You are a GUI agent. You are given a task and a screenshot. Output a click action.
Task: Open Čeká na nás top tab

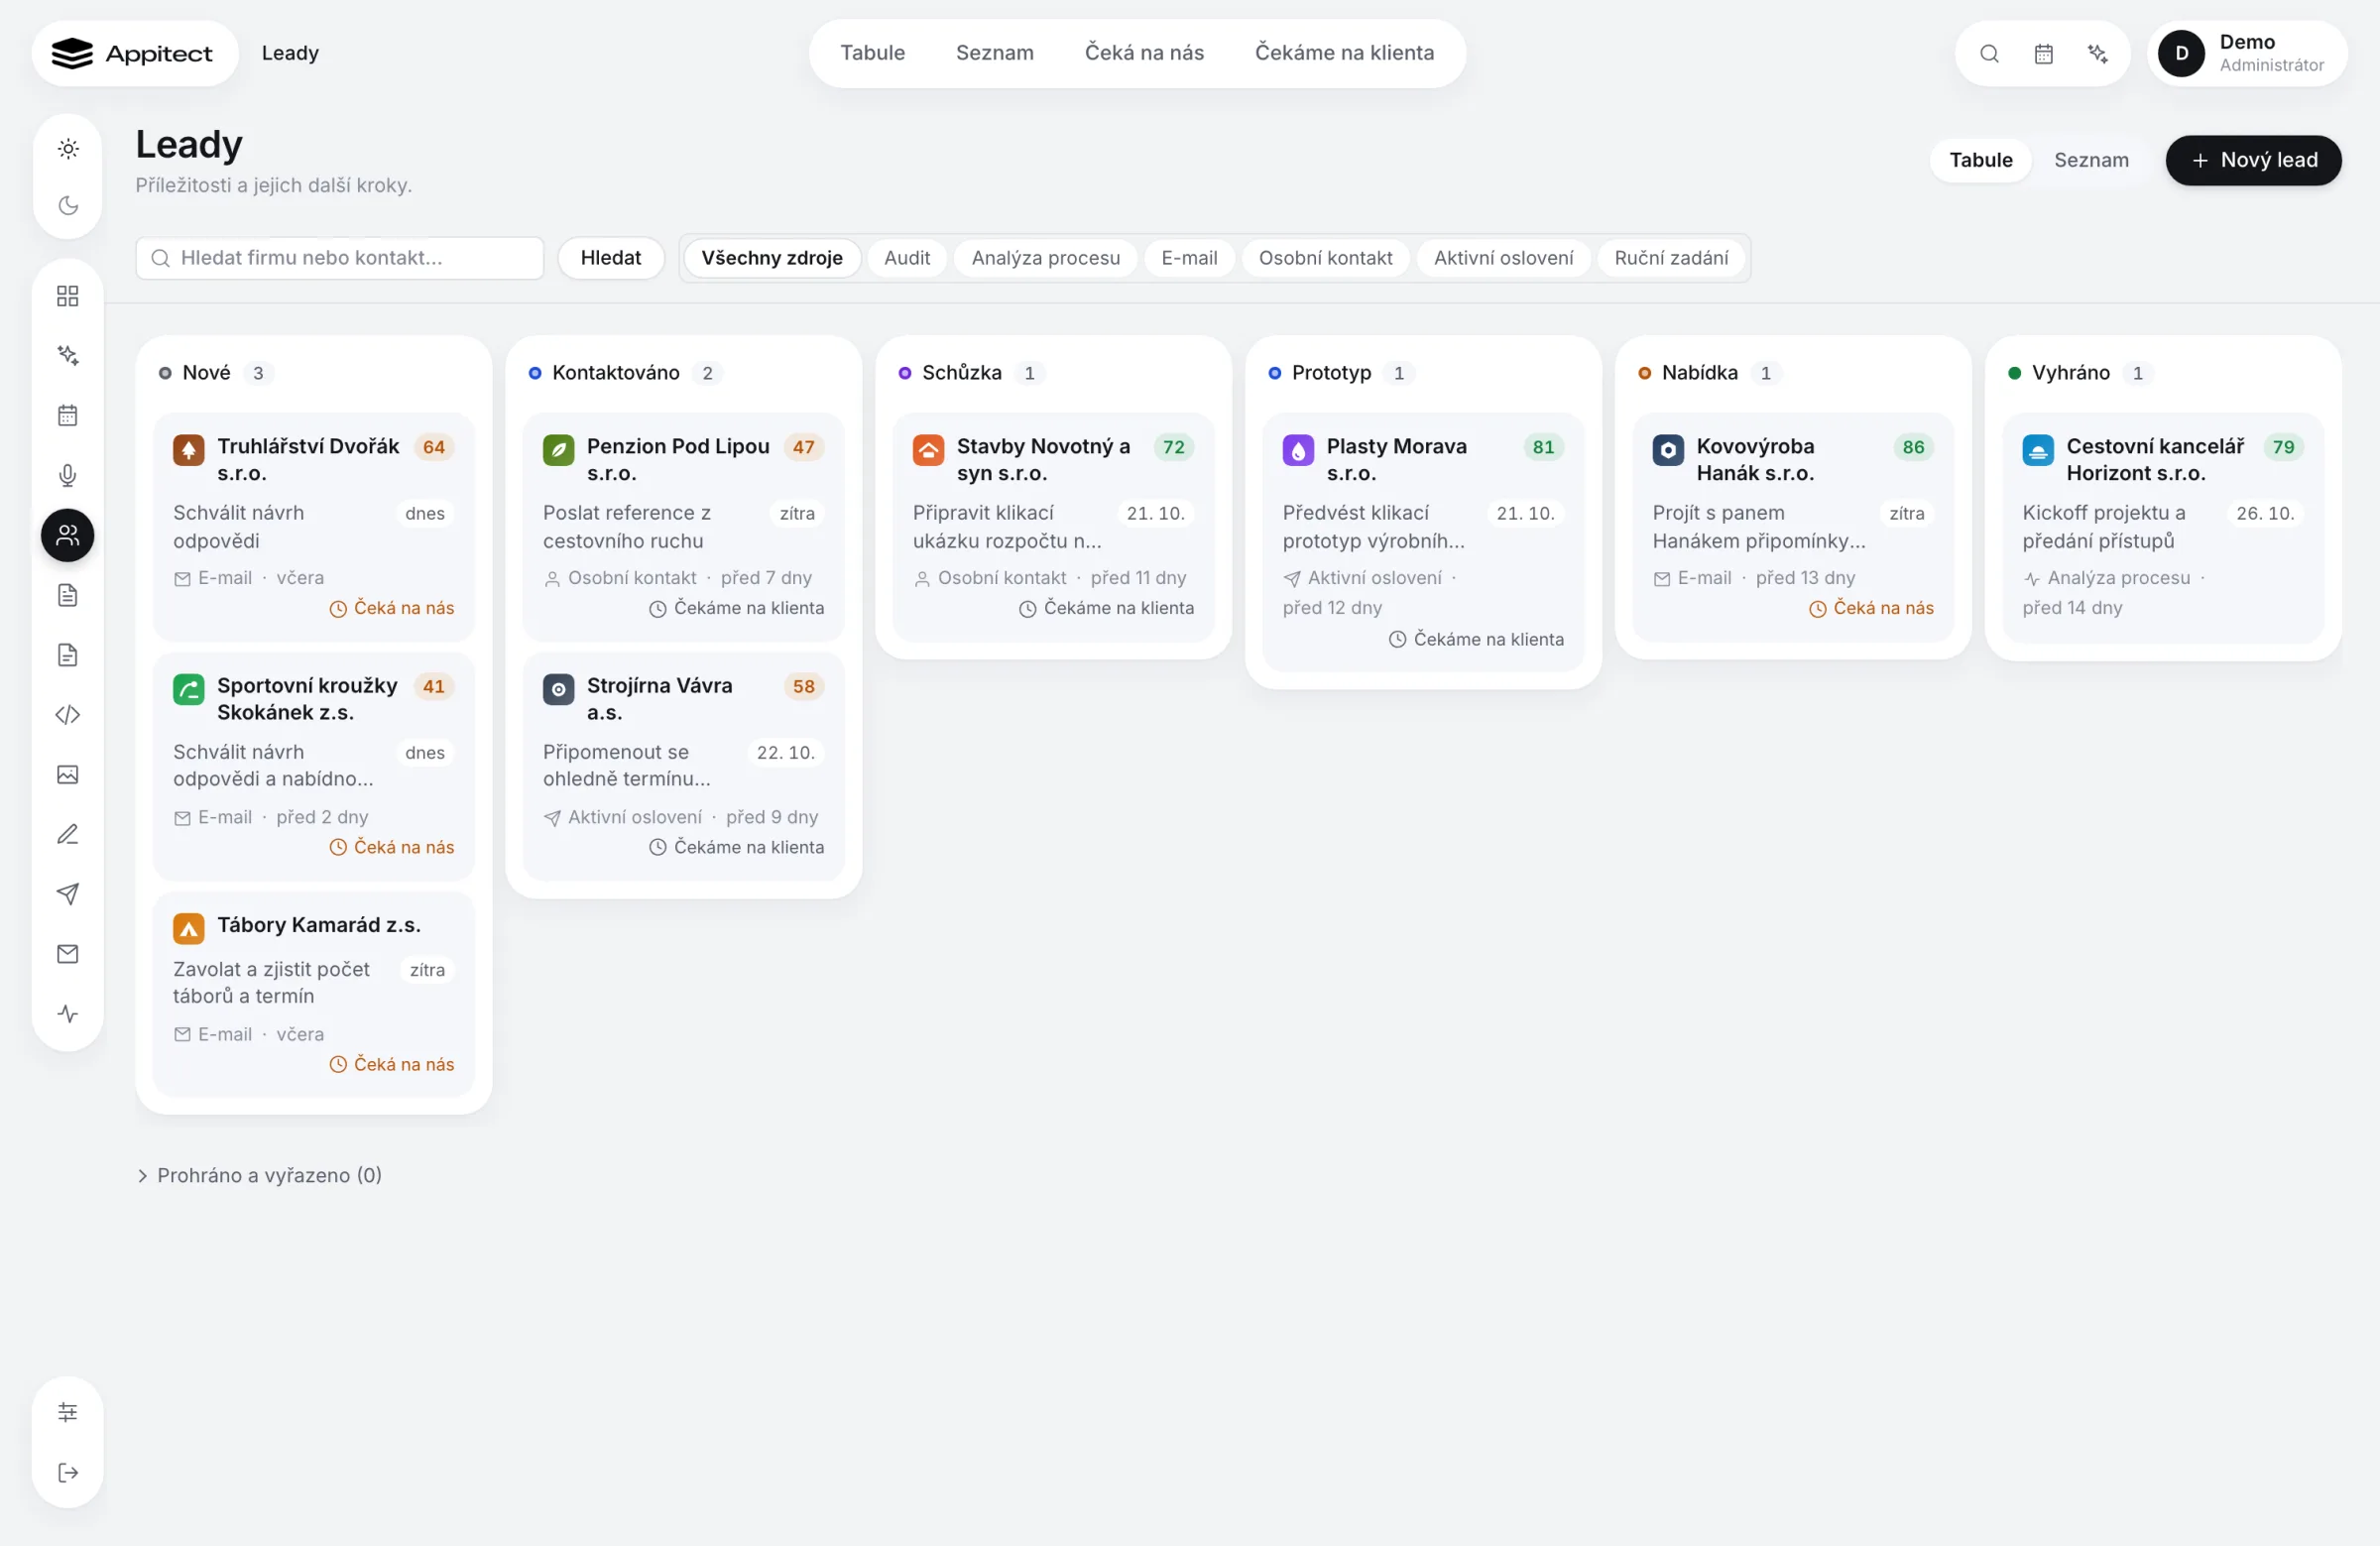pyautogui.click(x=1144, y=53)
